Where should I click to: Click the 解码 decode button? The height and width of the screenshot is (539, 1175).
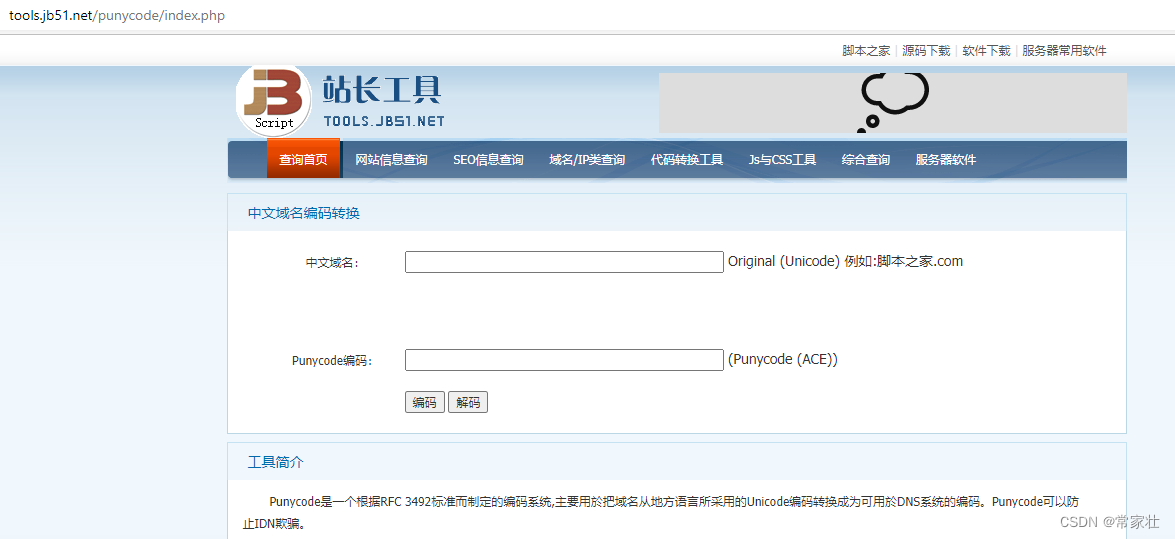point(468,403)
